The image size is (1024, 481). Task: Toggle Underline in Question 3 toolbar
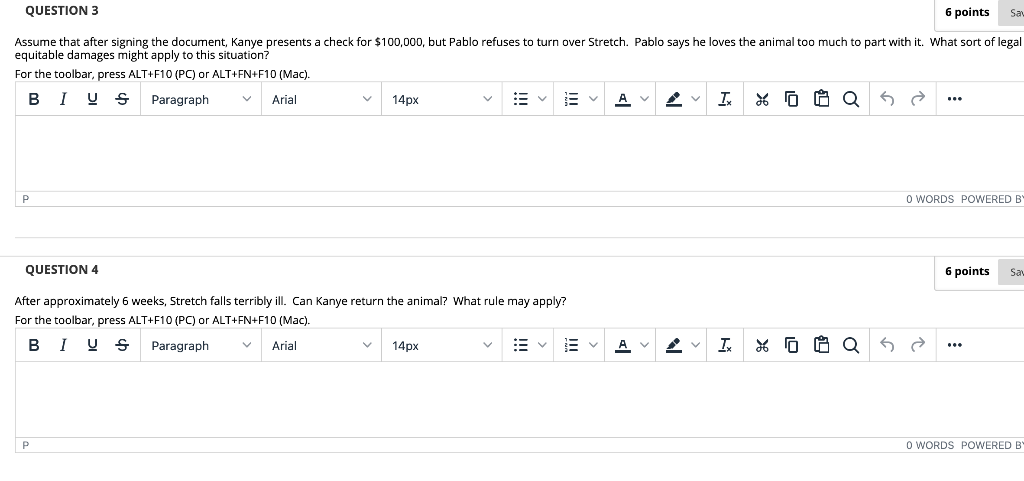[92, 99]
